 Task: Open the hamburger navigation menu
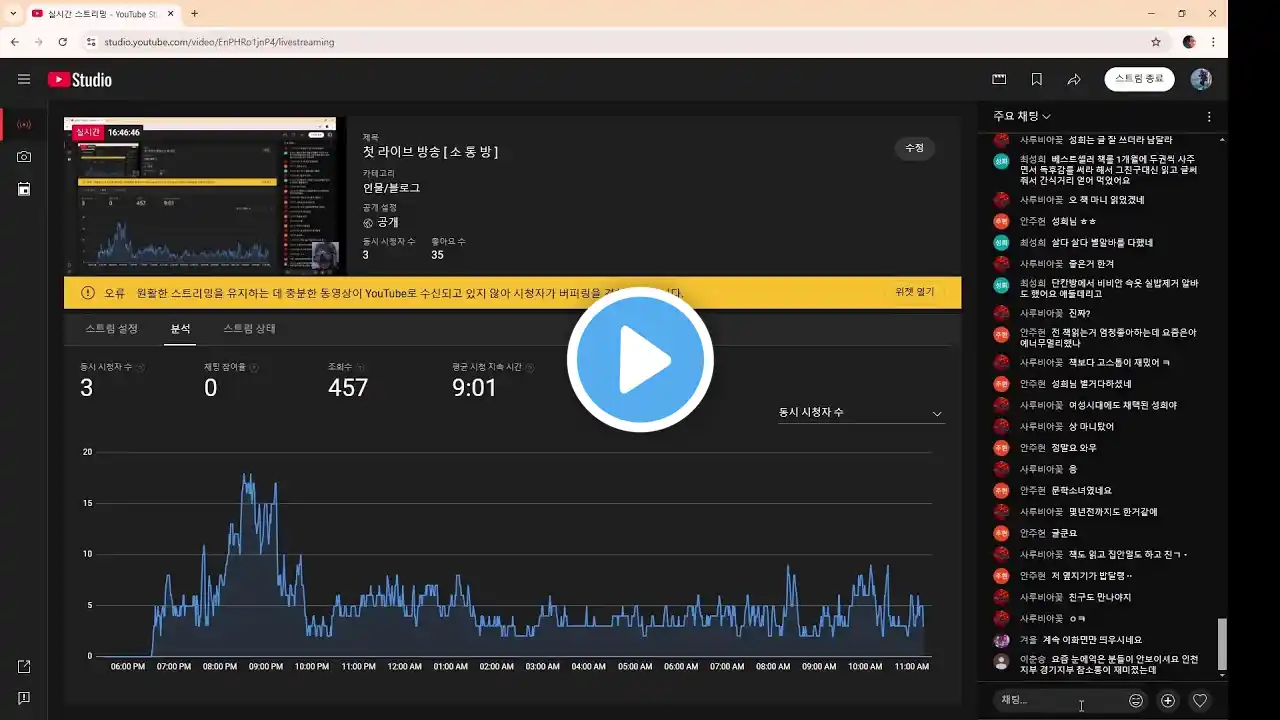[x=24, y=80]
